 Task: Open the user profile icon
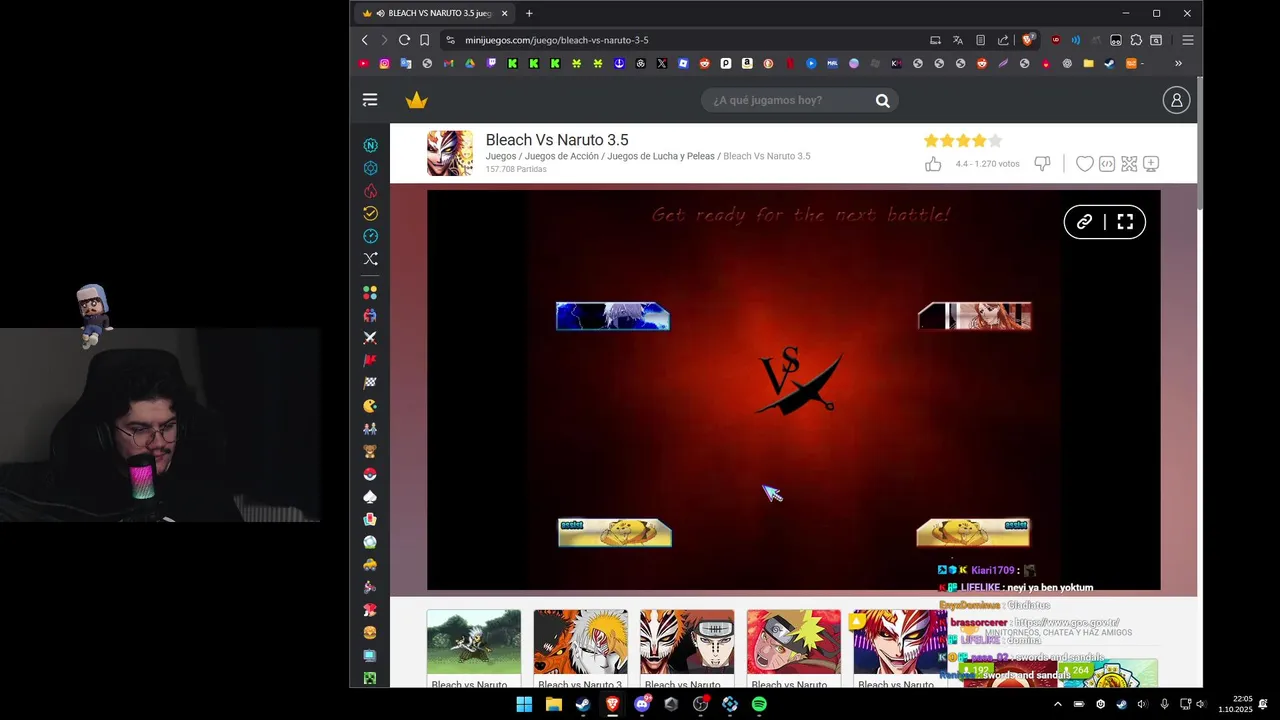tap(1176, 100)
